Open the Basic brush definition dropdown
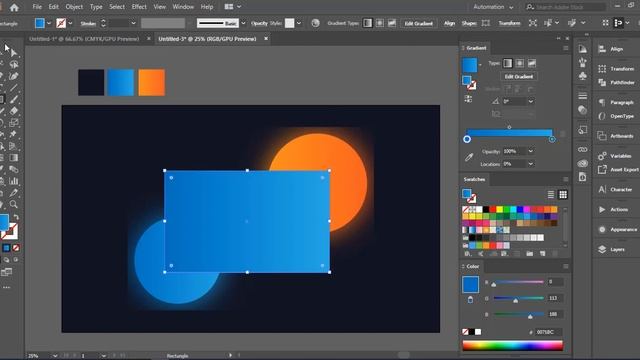Viewport: 640px width, 360px height. (x=243, y=23)
